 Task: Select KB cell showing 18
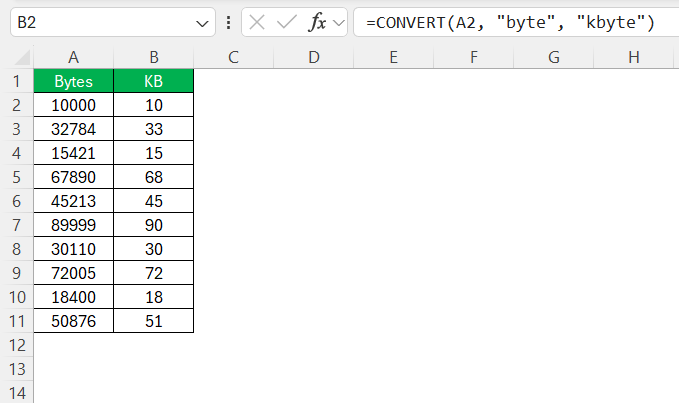click(154, 297)
